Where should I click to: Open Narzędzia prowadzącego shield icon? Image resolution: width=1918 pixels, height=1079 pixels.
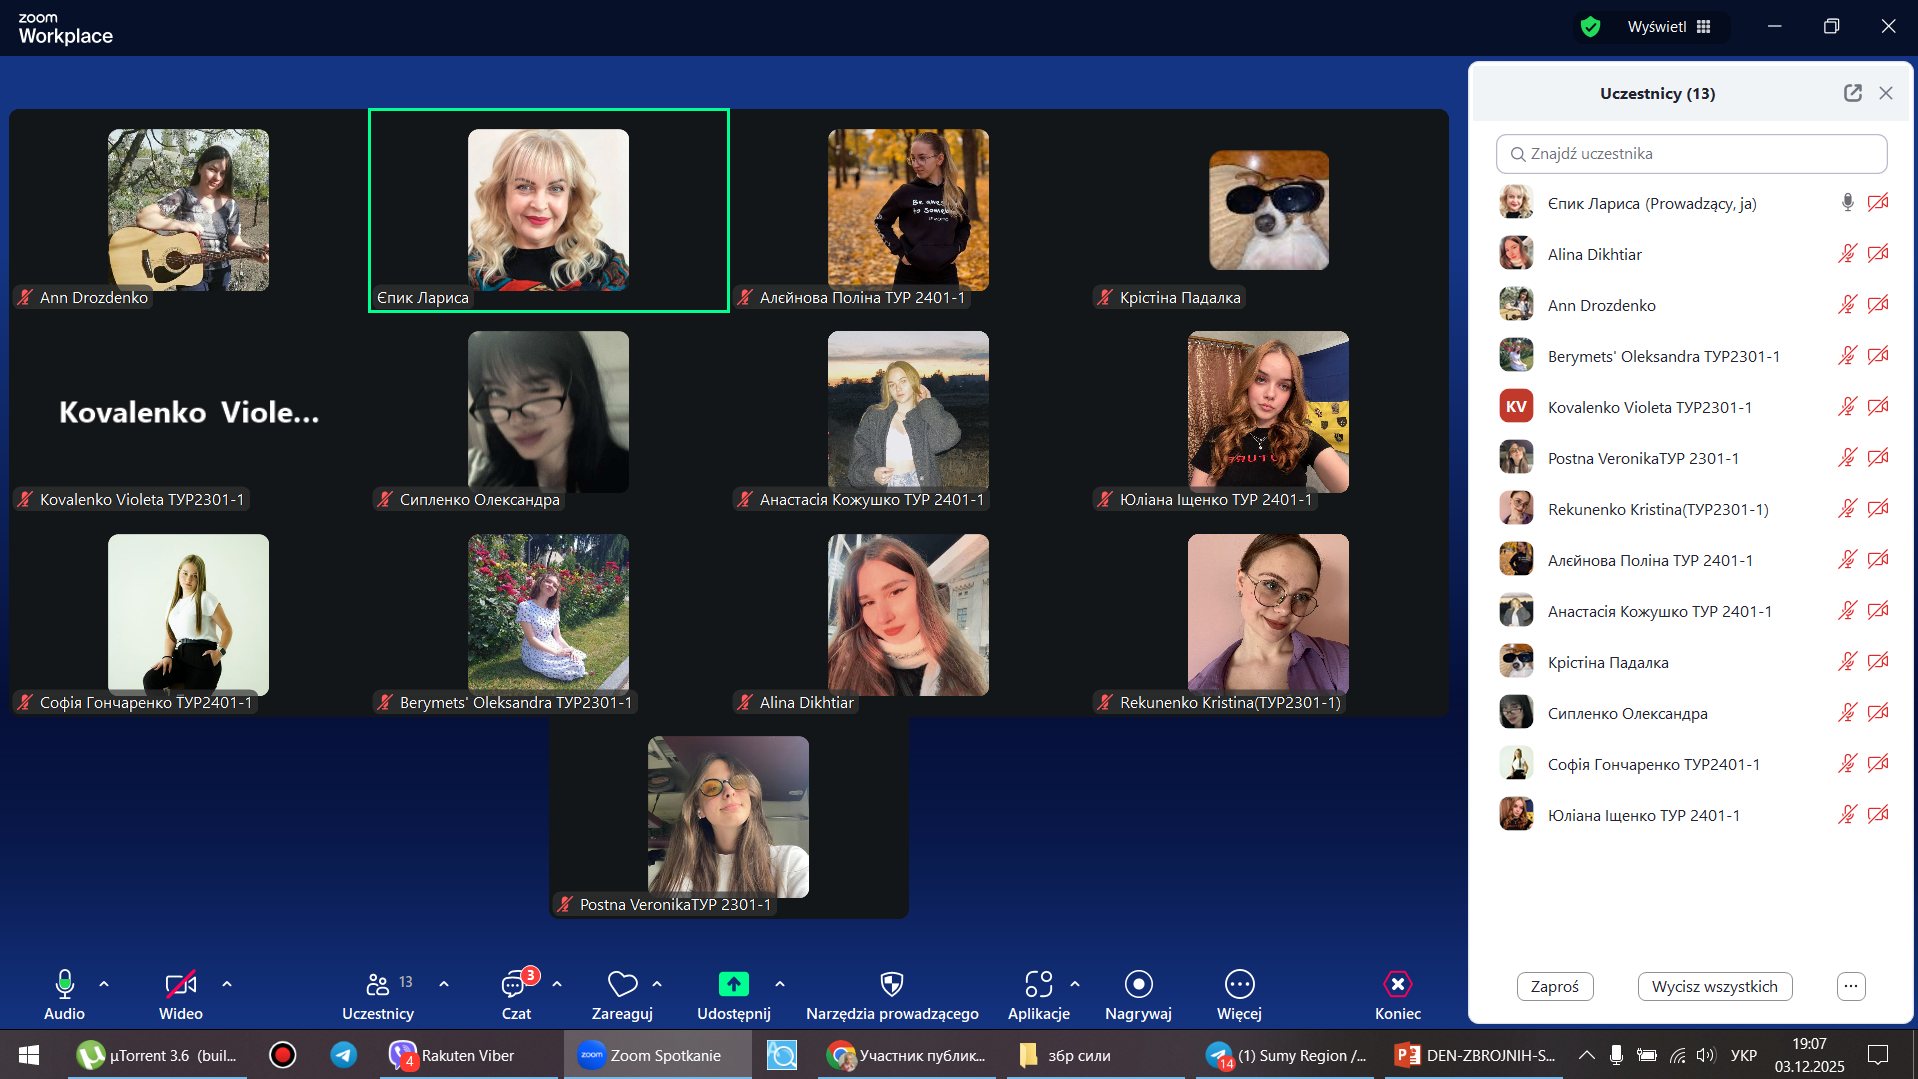(891, 985)
